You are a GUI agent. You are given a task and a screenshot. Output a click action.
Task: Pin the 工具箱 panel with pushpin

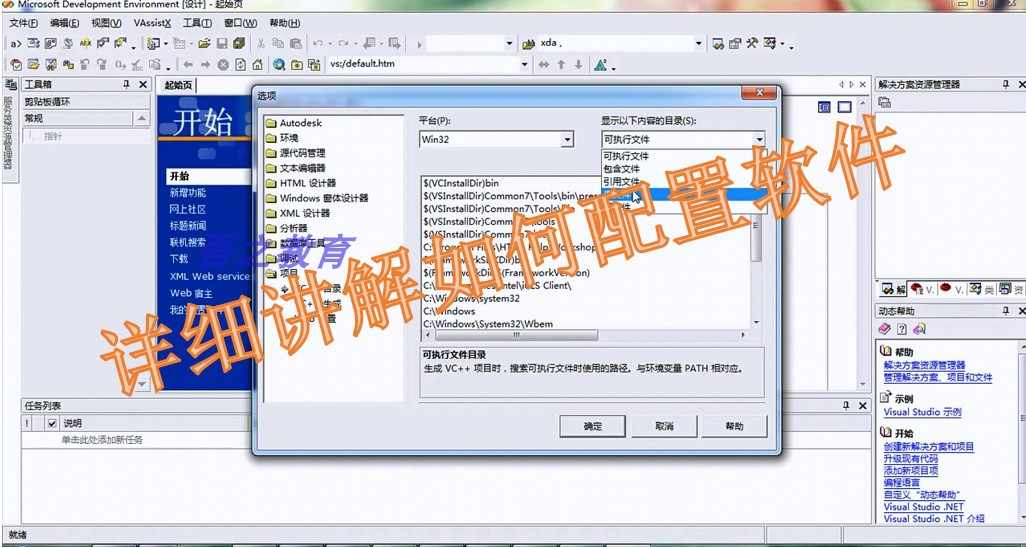coord(126,84)
